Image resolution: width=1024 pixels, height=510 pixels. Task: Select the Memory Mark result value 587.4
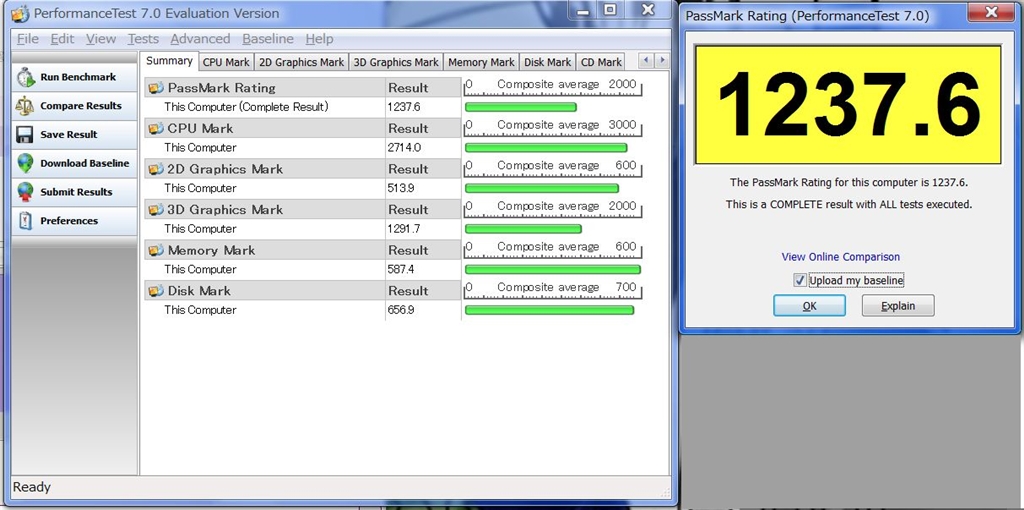402,269
